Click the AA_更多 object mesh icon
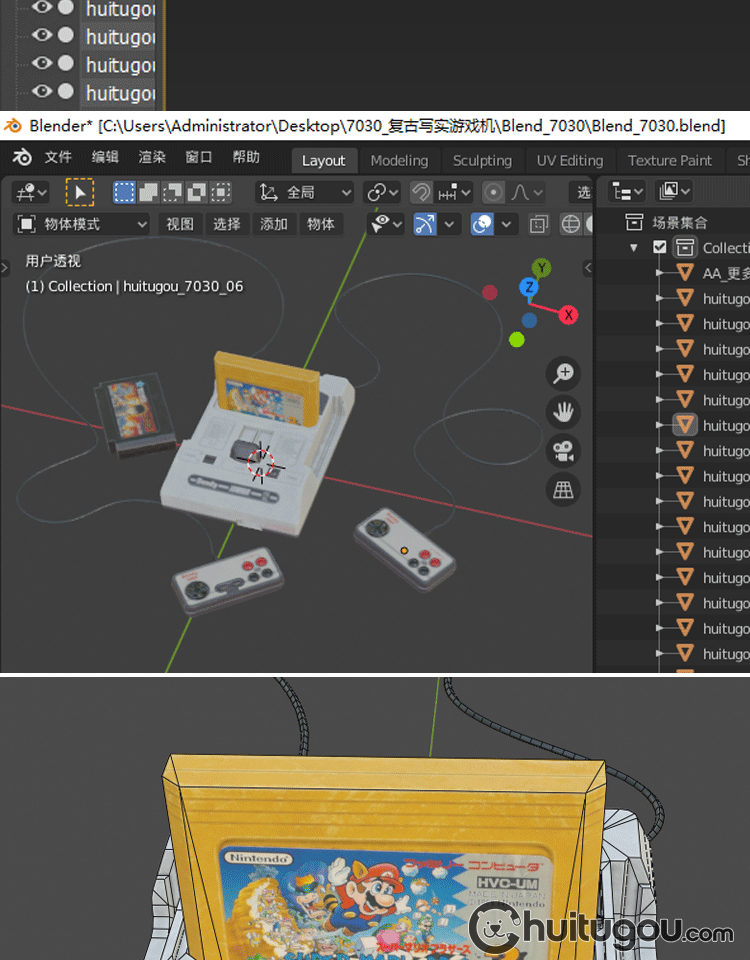 [685, 273]
